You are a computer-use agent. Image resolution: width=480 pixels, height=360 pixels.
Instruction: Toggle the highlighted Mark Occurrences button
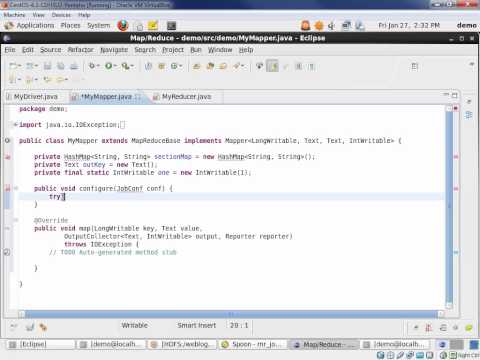coord(273,66)
